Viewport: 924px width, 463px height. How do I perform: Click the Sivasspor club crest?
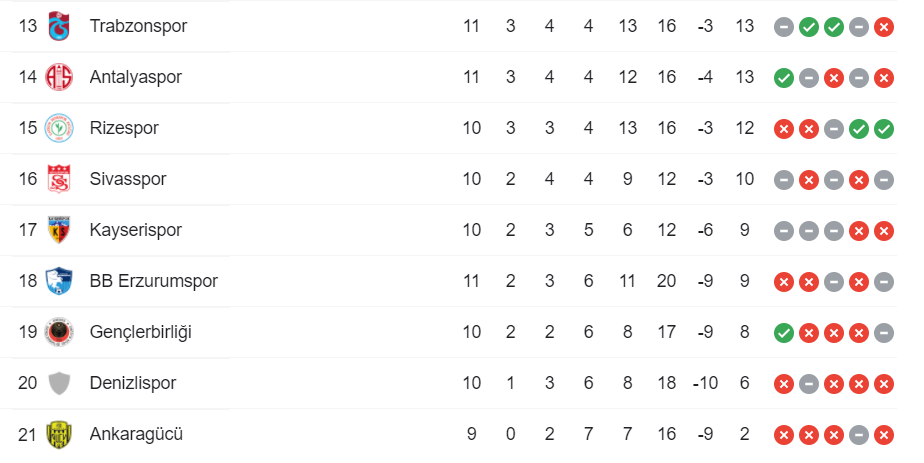pyautogui.click(x=60, y=179)
